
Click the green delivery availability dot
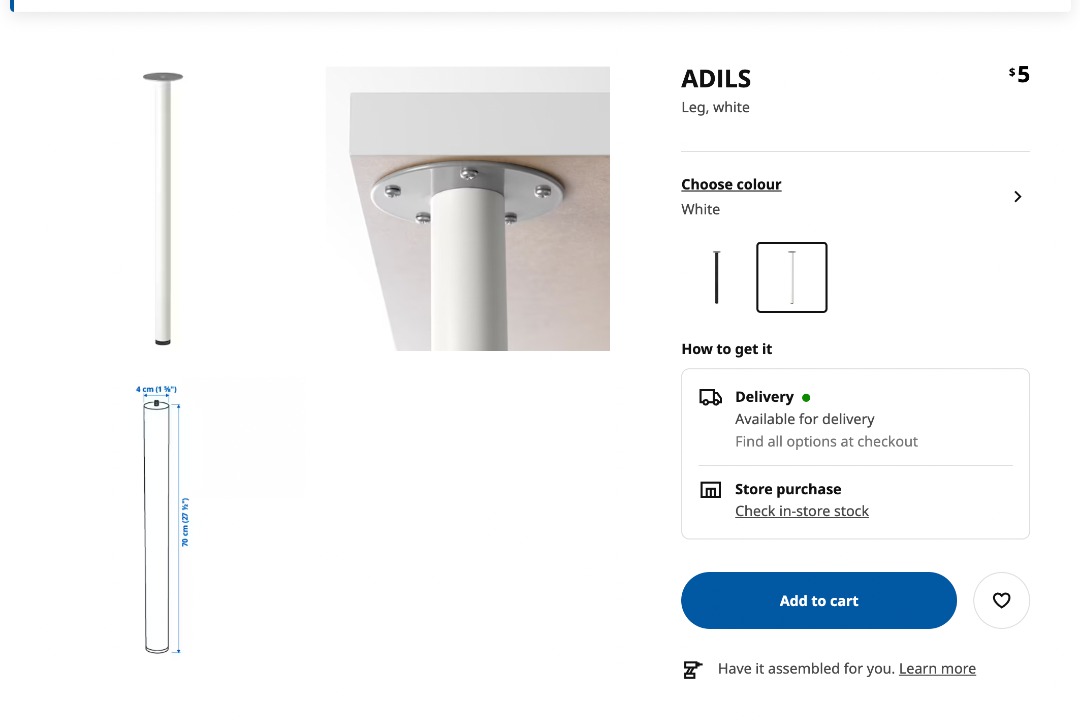[806, 398]
